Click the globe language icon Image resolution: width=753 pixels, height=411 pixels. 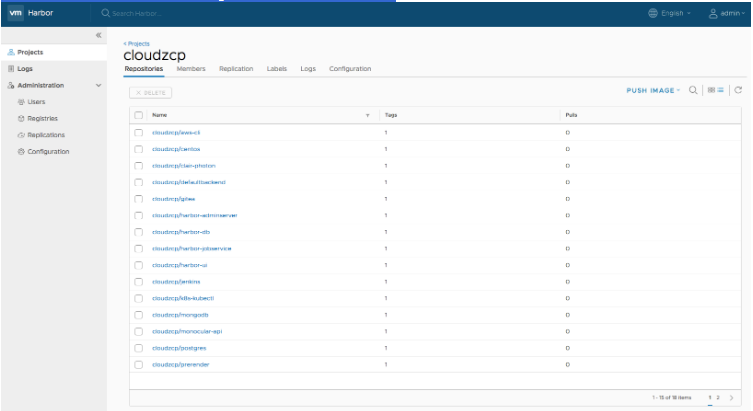coord(653,13)
